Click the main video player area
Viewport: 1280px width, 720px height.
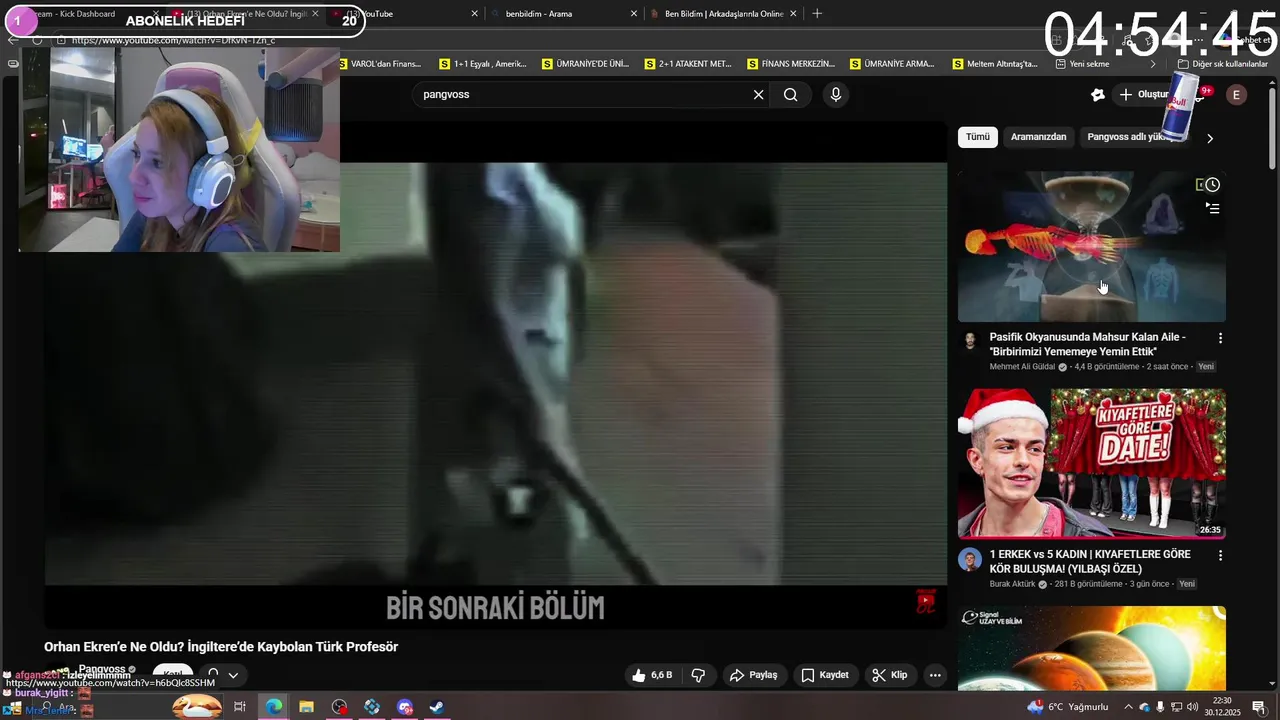pyautogui.click(x=496, y=375)
